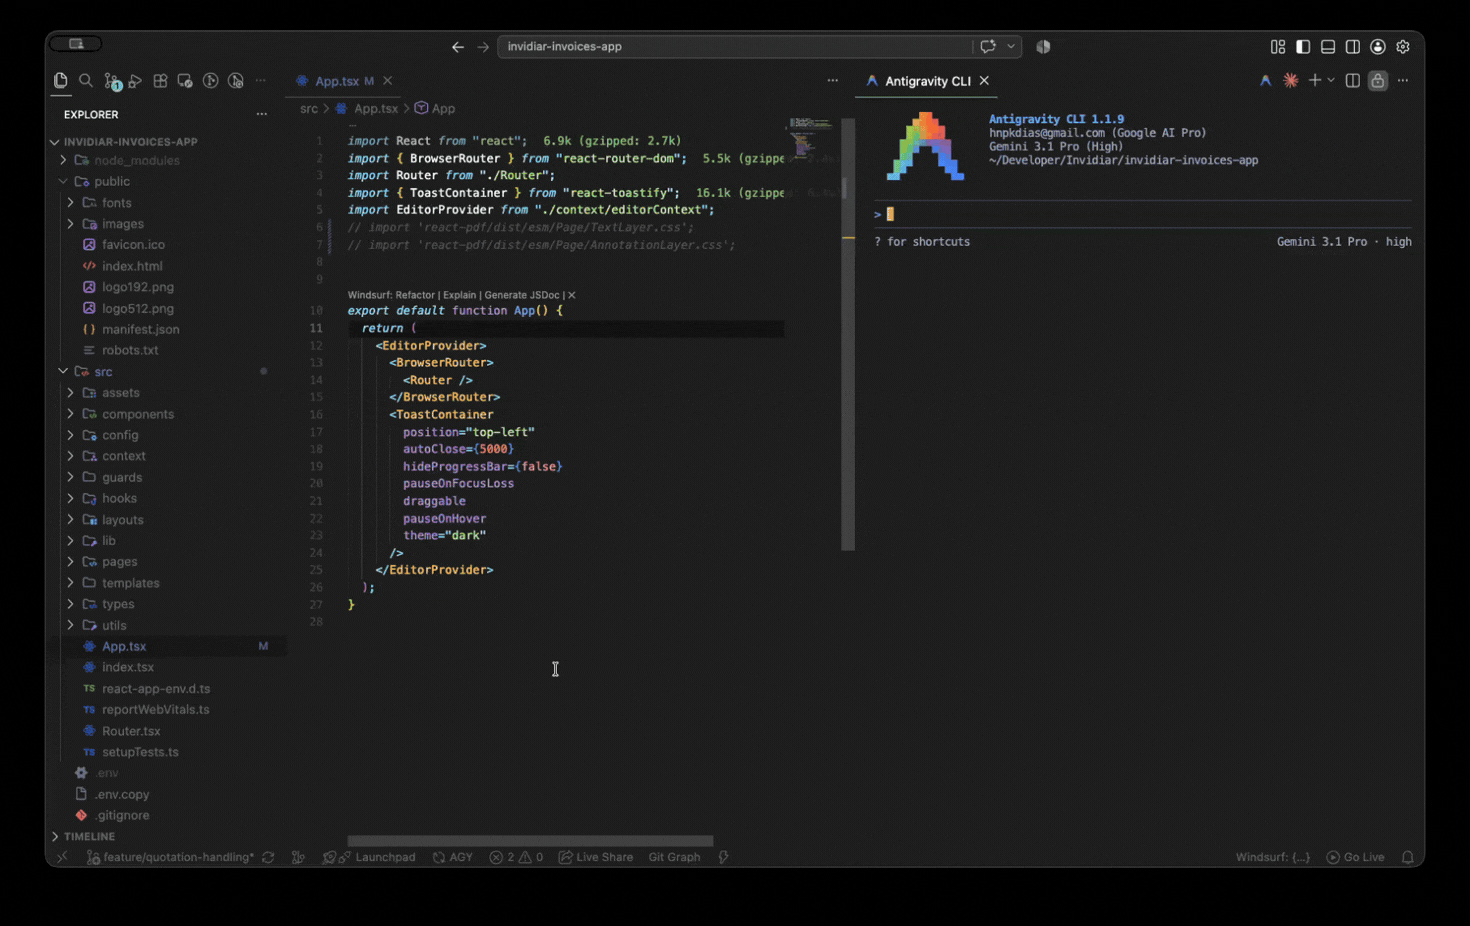Viewport: 1470px width, 926px height.
Task: Select App.tsx in the file tree
Action: [124, 647]
